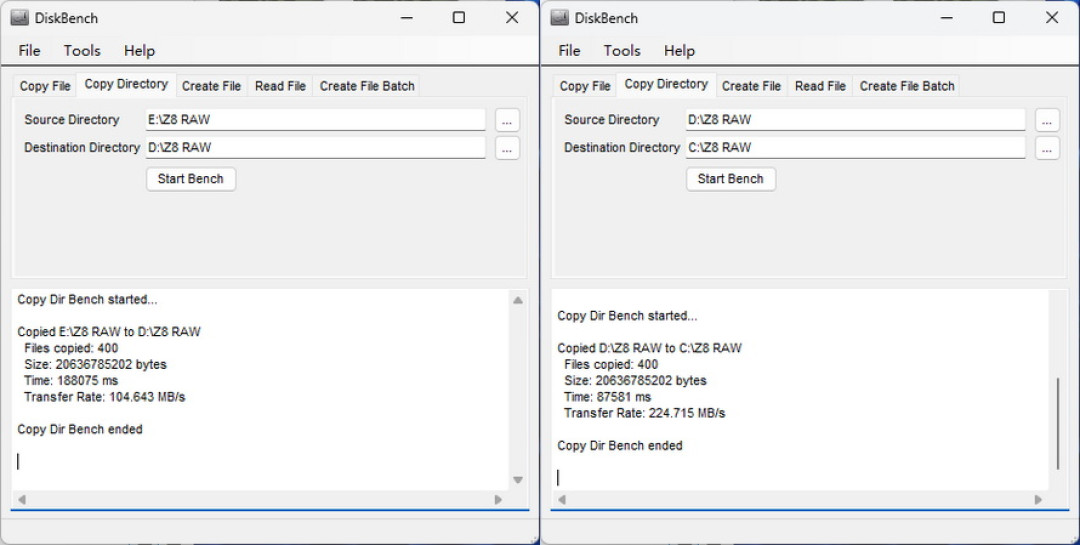Click right arrow of left window horizontal scrollbar

point(498,500)
